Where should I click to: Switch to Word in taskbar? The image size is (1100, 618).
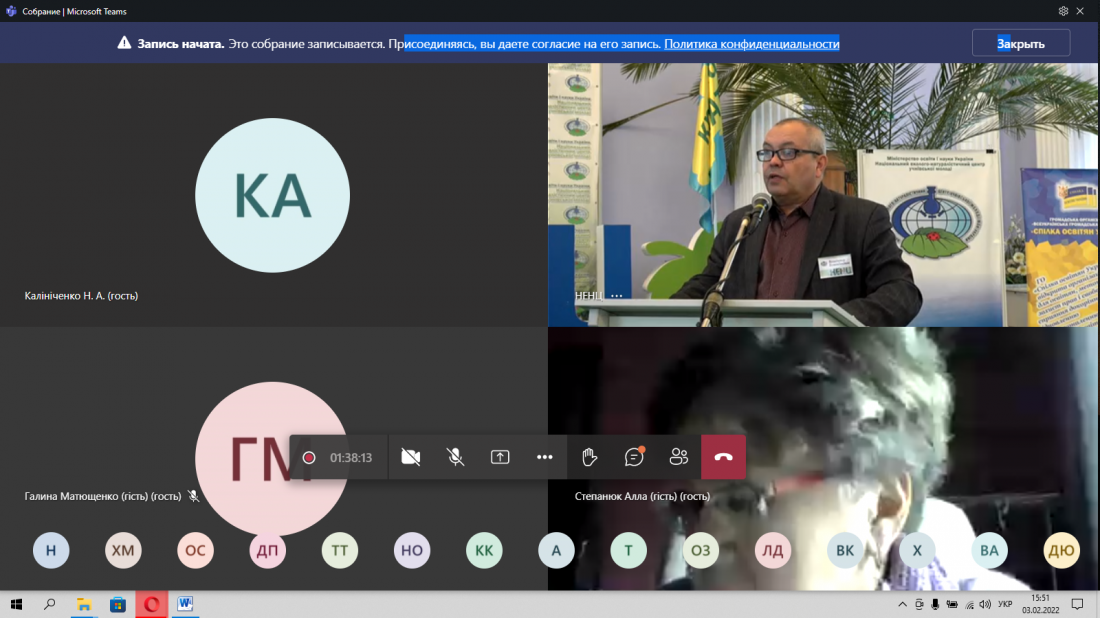pos(185,604)
